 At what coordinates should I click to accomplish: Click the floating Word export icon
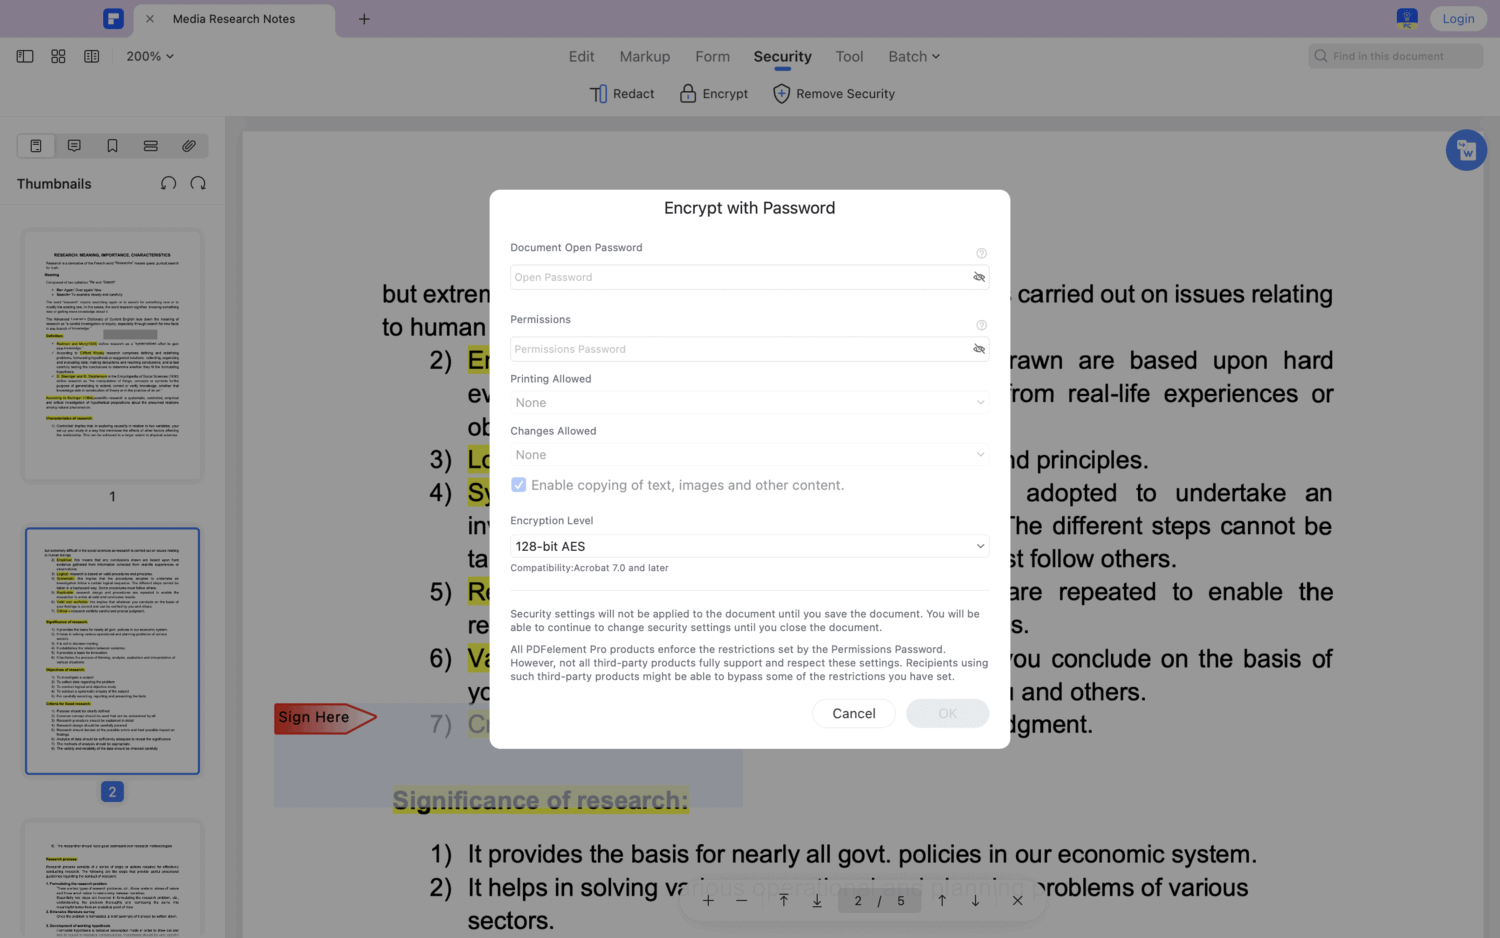(x=1466, y=149)
